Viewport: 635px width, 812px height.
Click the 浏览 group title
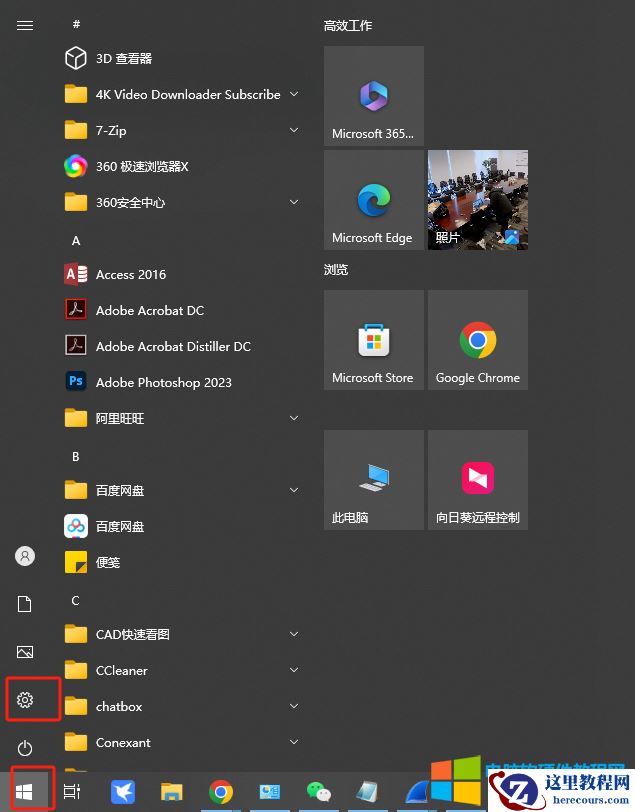[336, 270]
